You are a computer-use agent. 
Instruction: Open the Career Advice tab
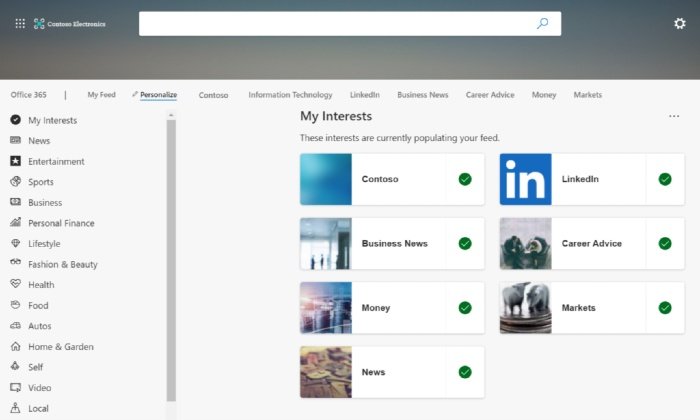click(490, 95)
